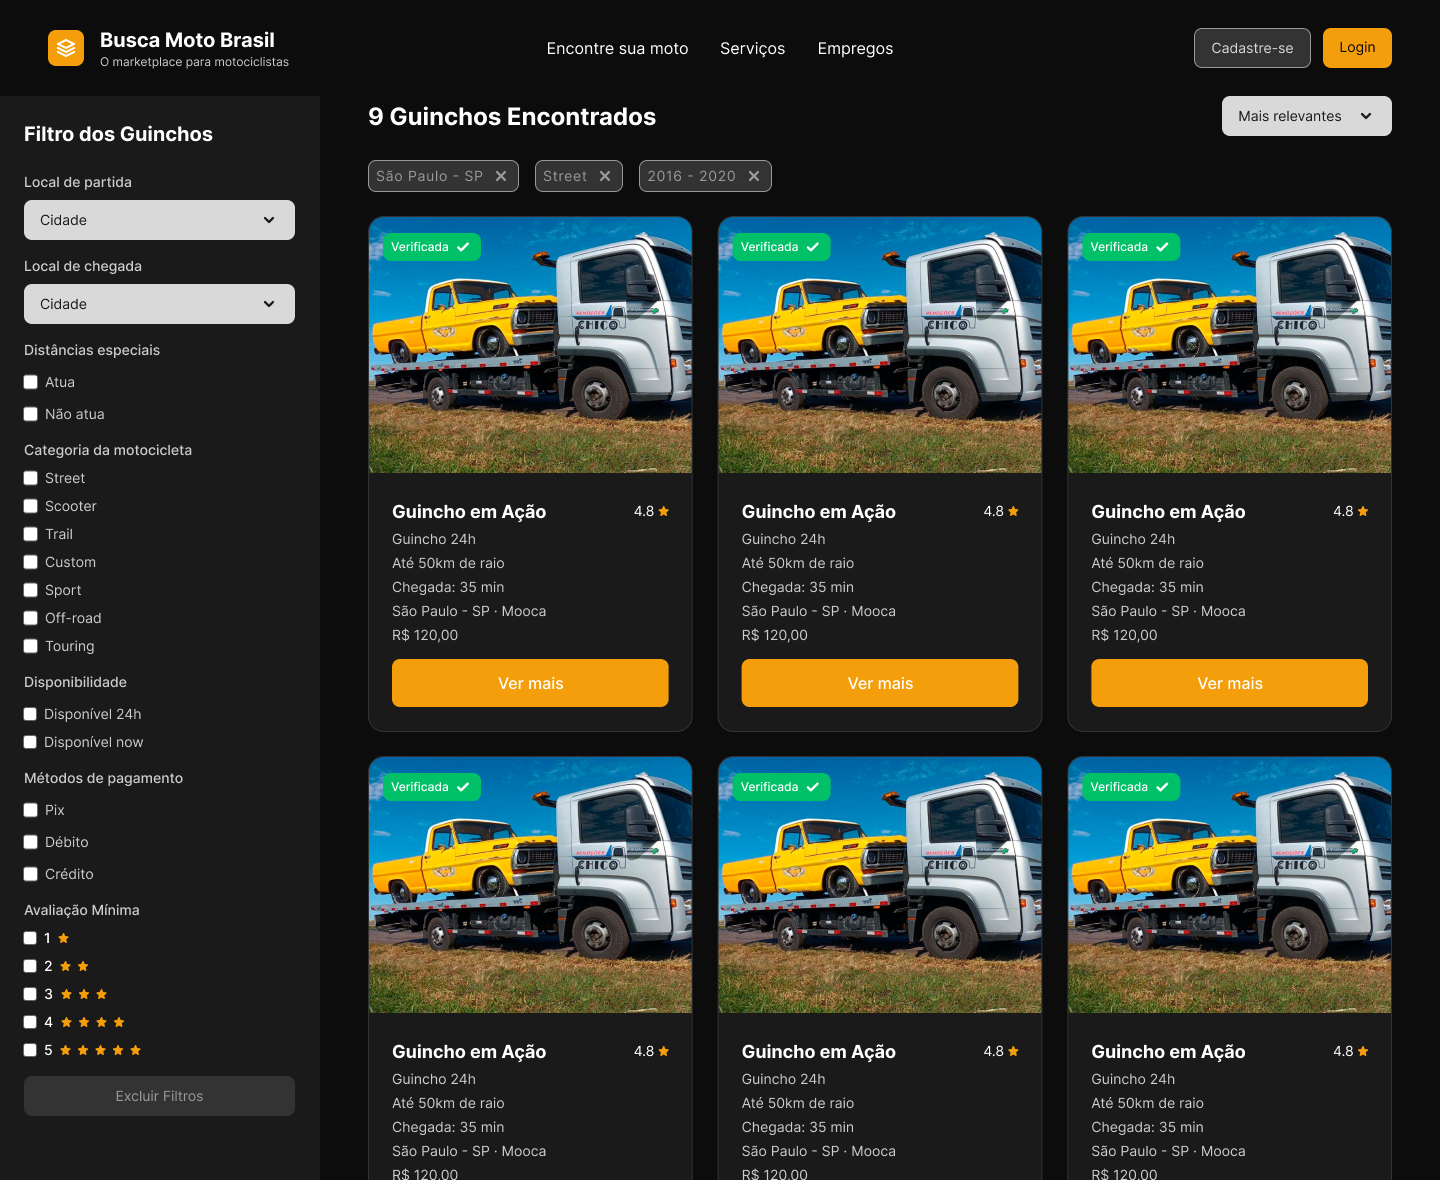This screenshot has width=1440, height=1180.
Task: Remove the 2016 - 2020 filter chip
Action: [754, 176]
